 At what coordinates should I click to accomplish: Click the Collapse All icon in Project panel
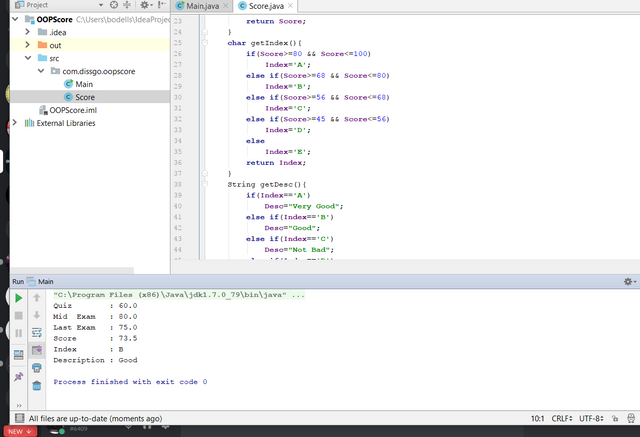point(127,5)
